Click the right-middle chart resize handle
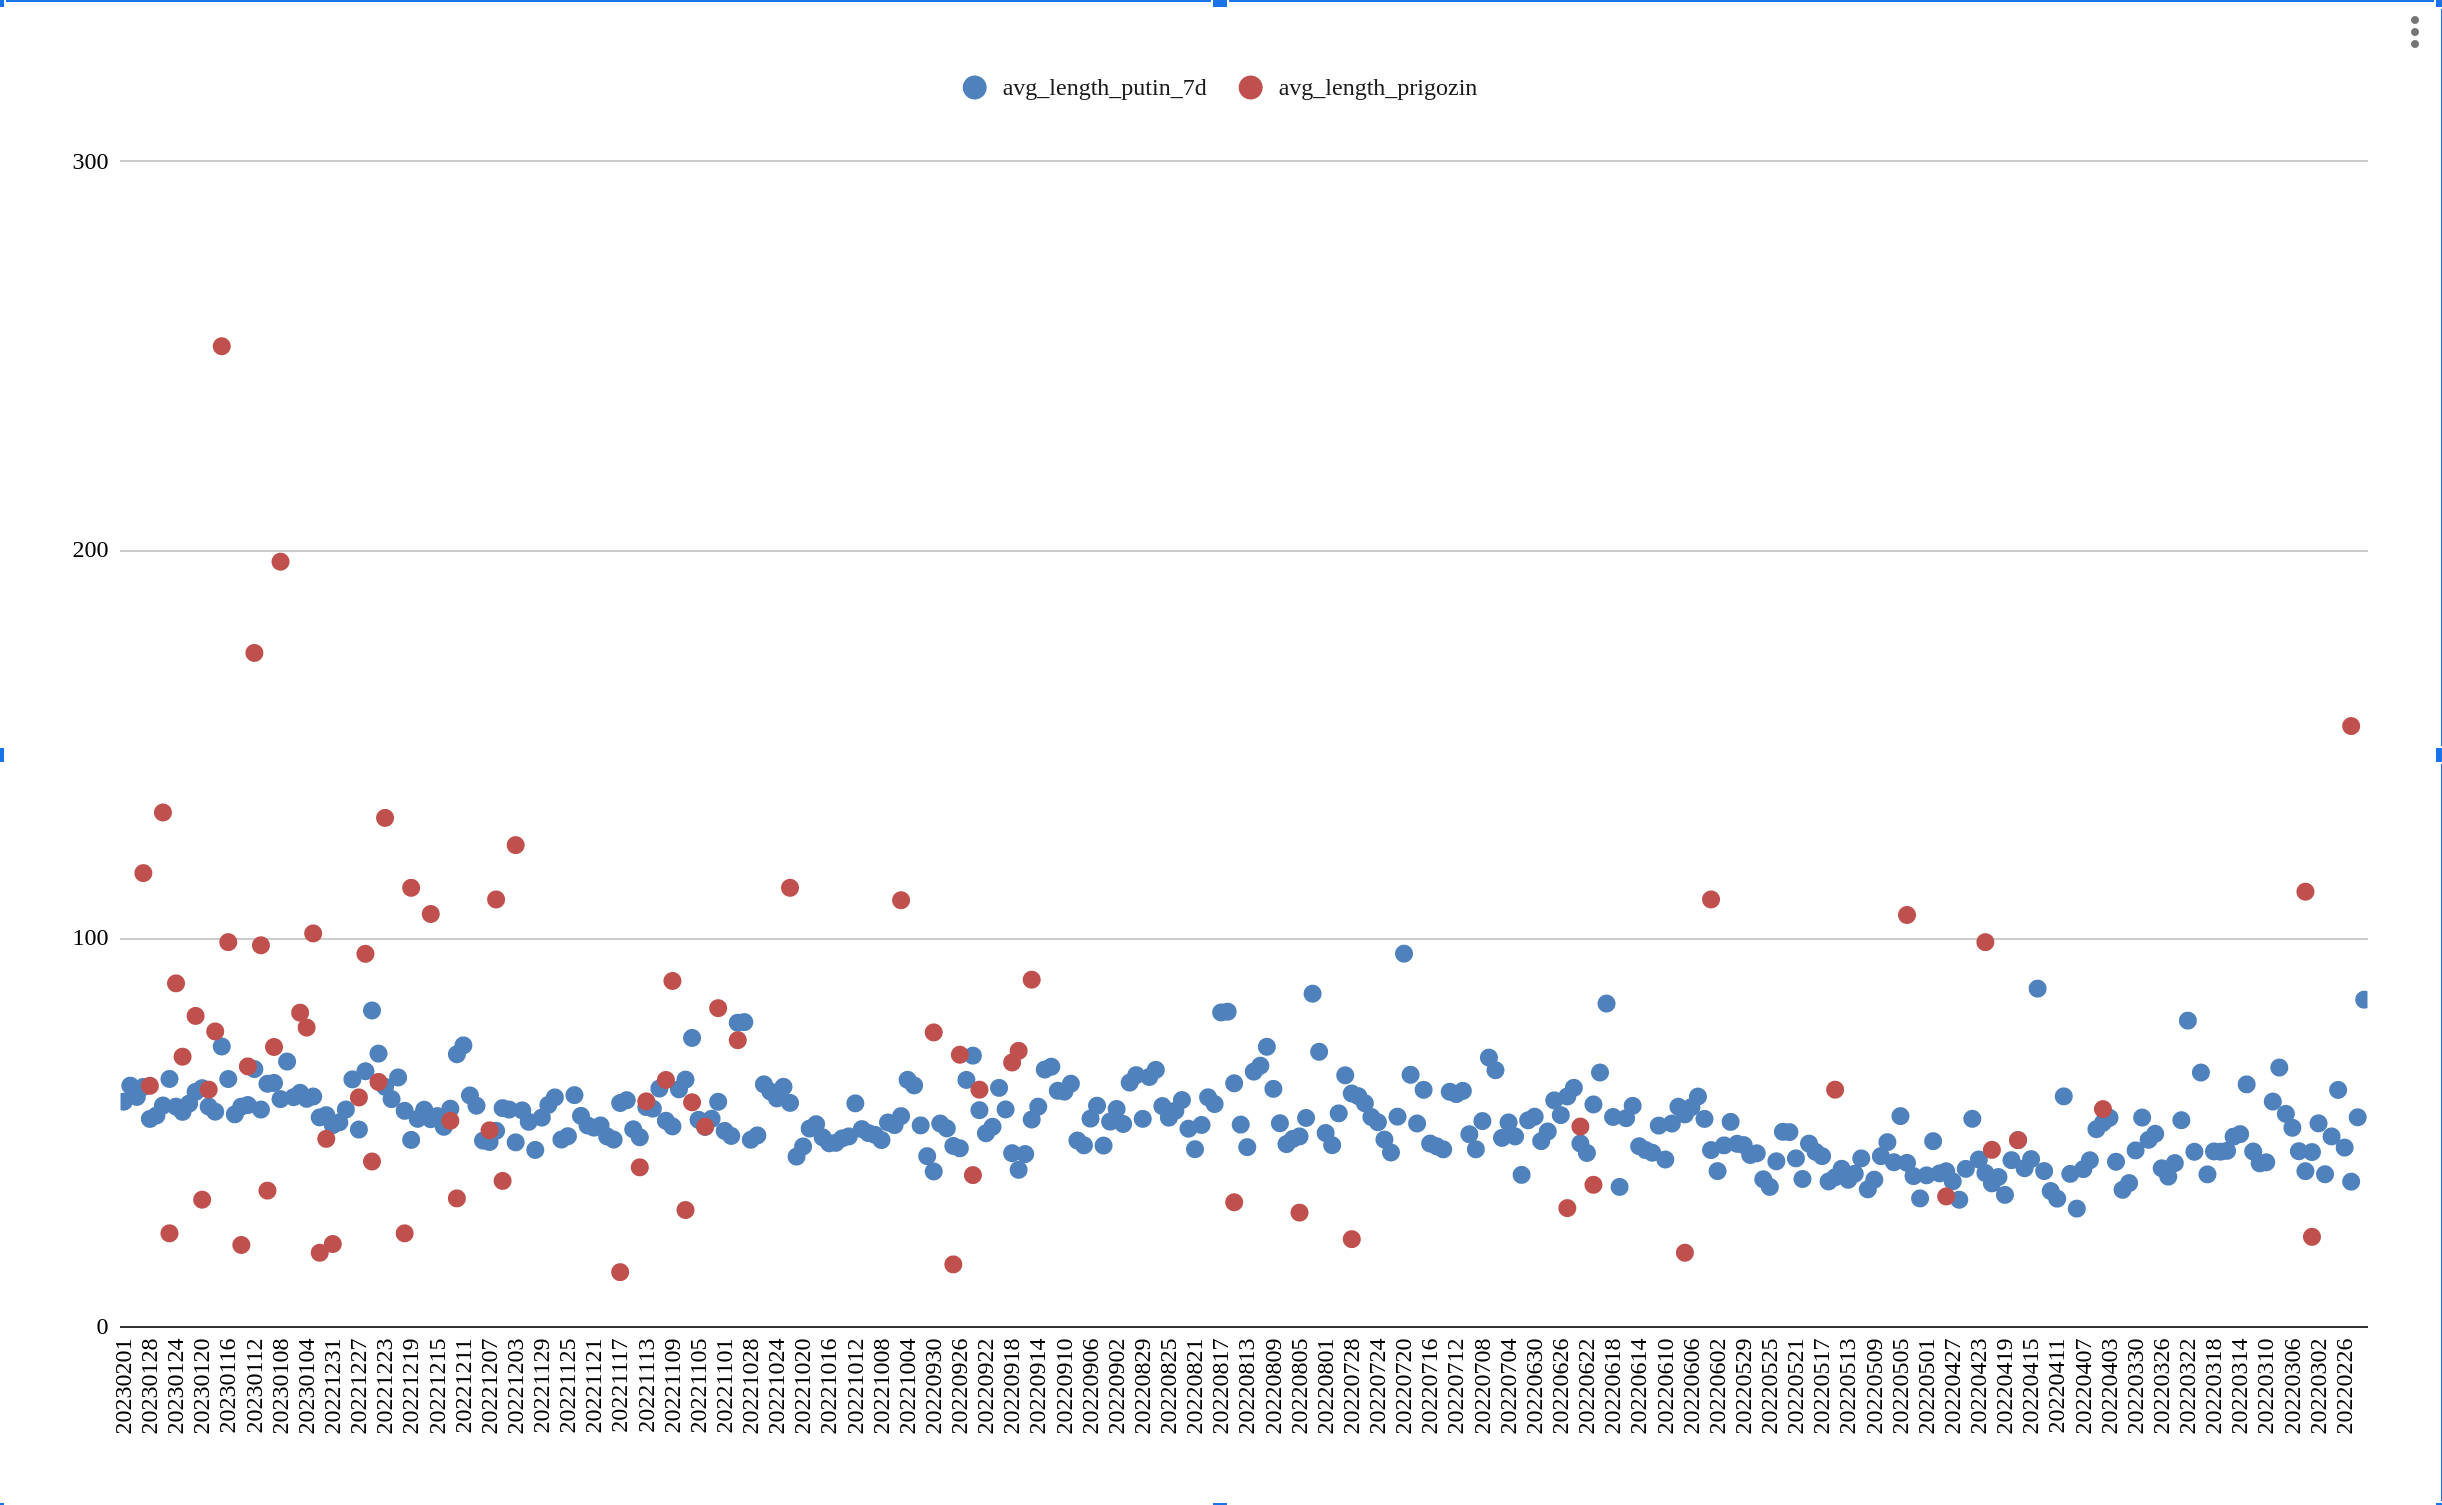This screenshot has width=2442, height=1505. click(x=2439, y=754)
